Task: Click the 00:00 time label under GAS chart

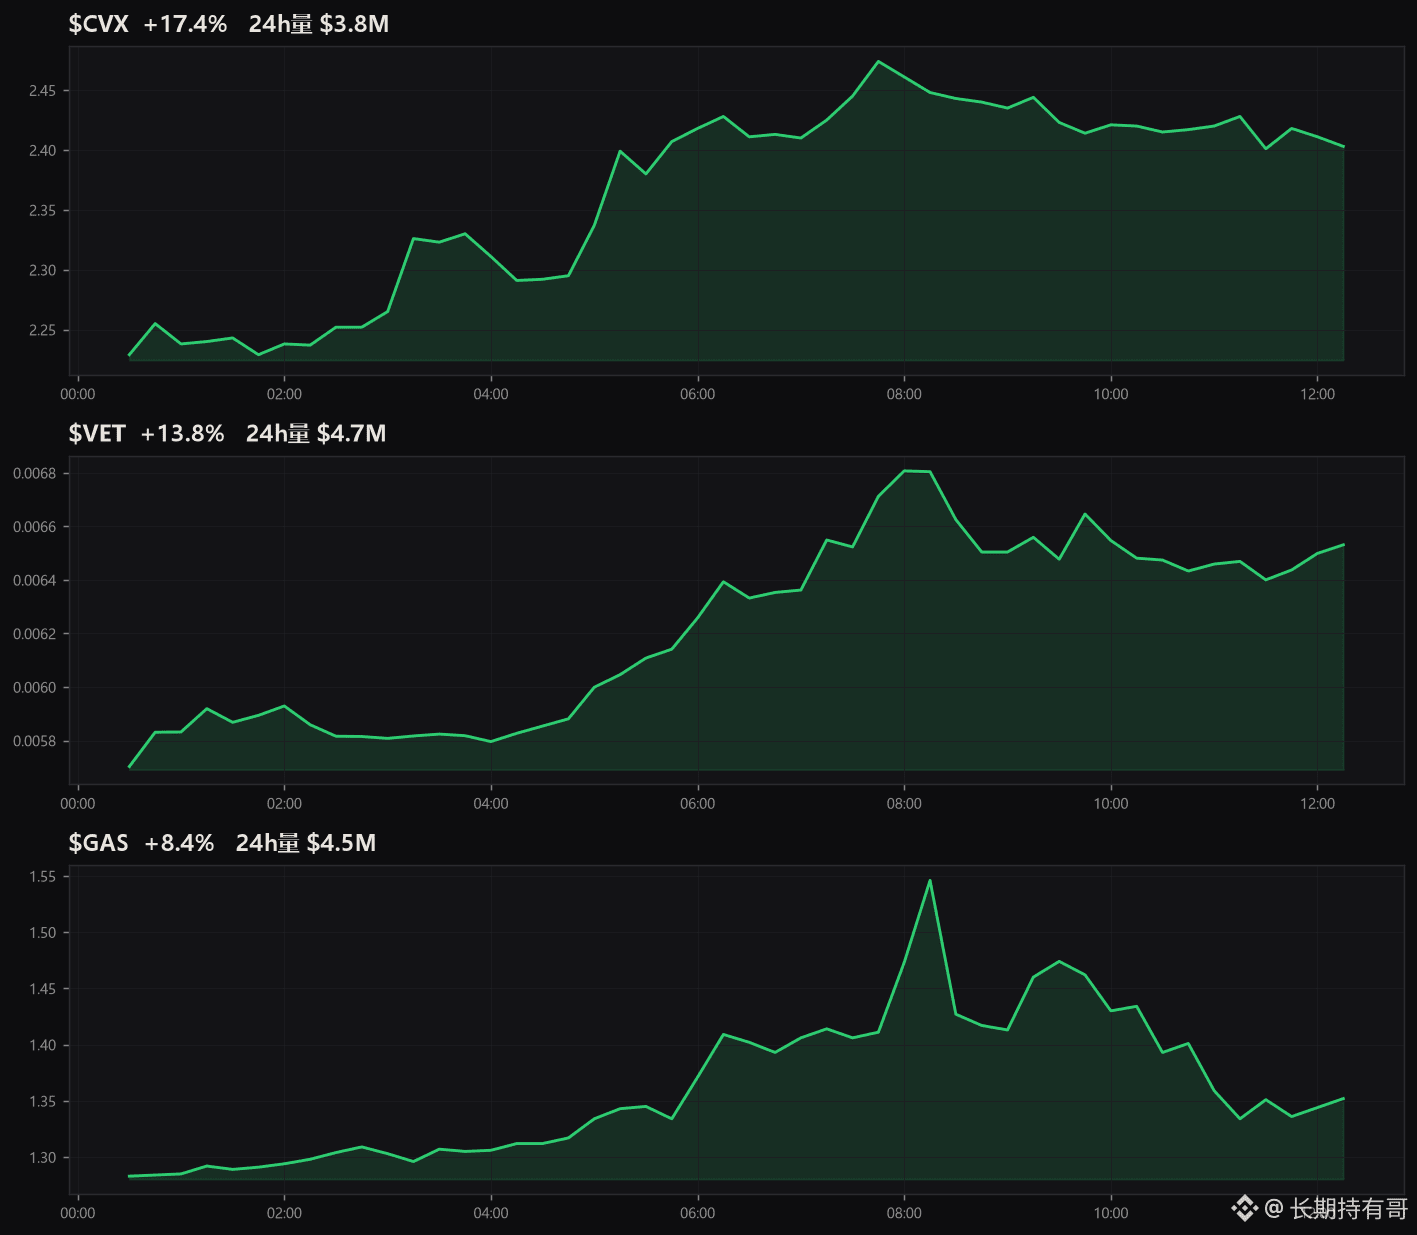Action: (x=78, y=1213)
